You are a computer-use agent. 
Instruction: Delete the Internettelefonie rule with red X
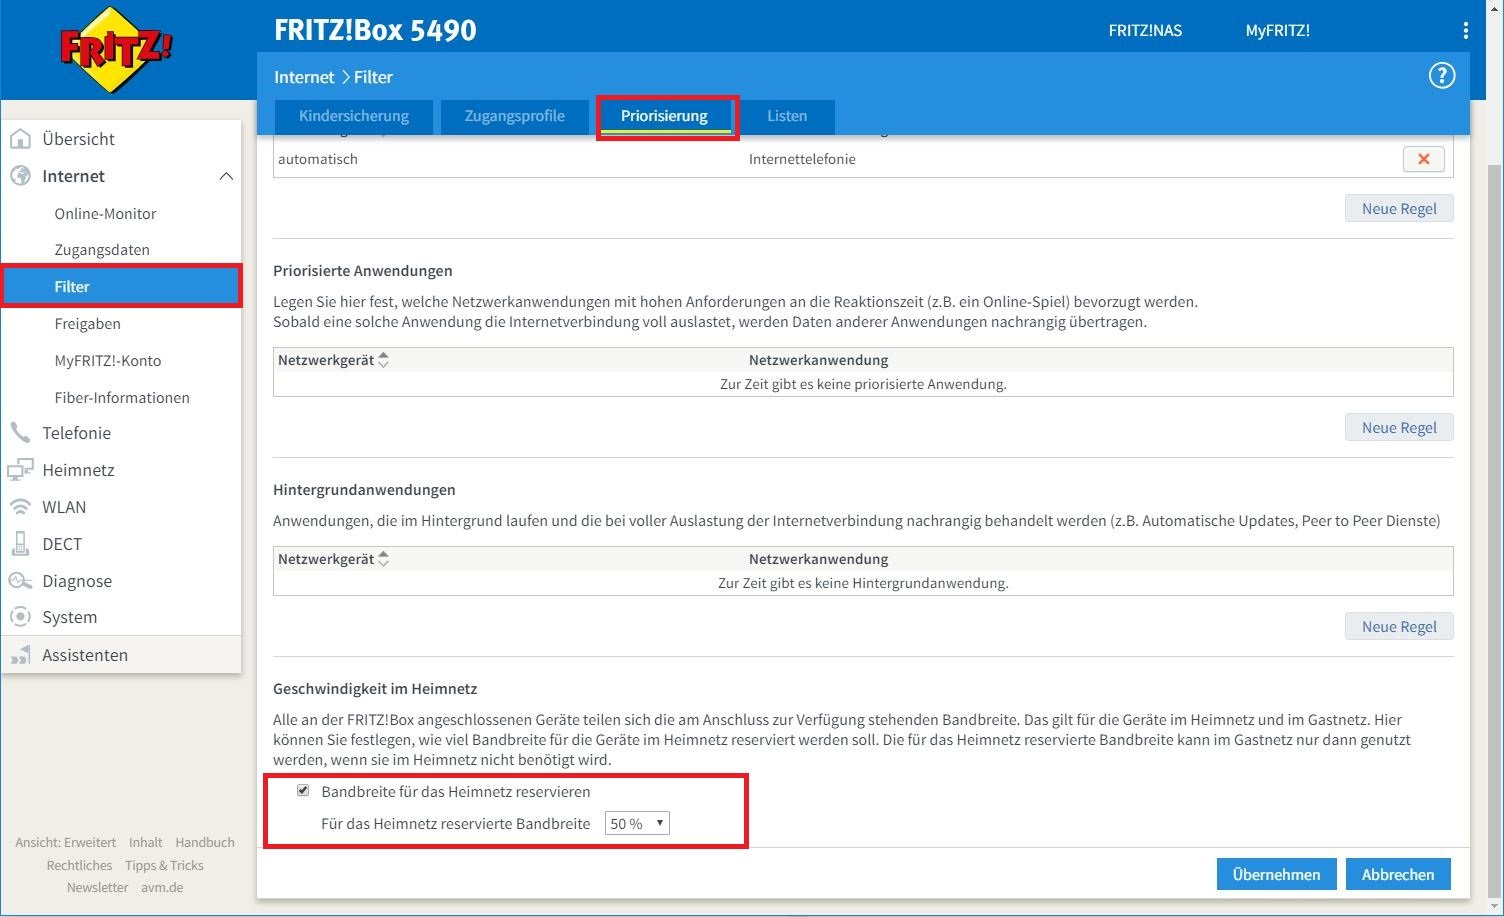1423,159
